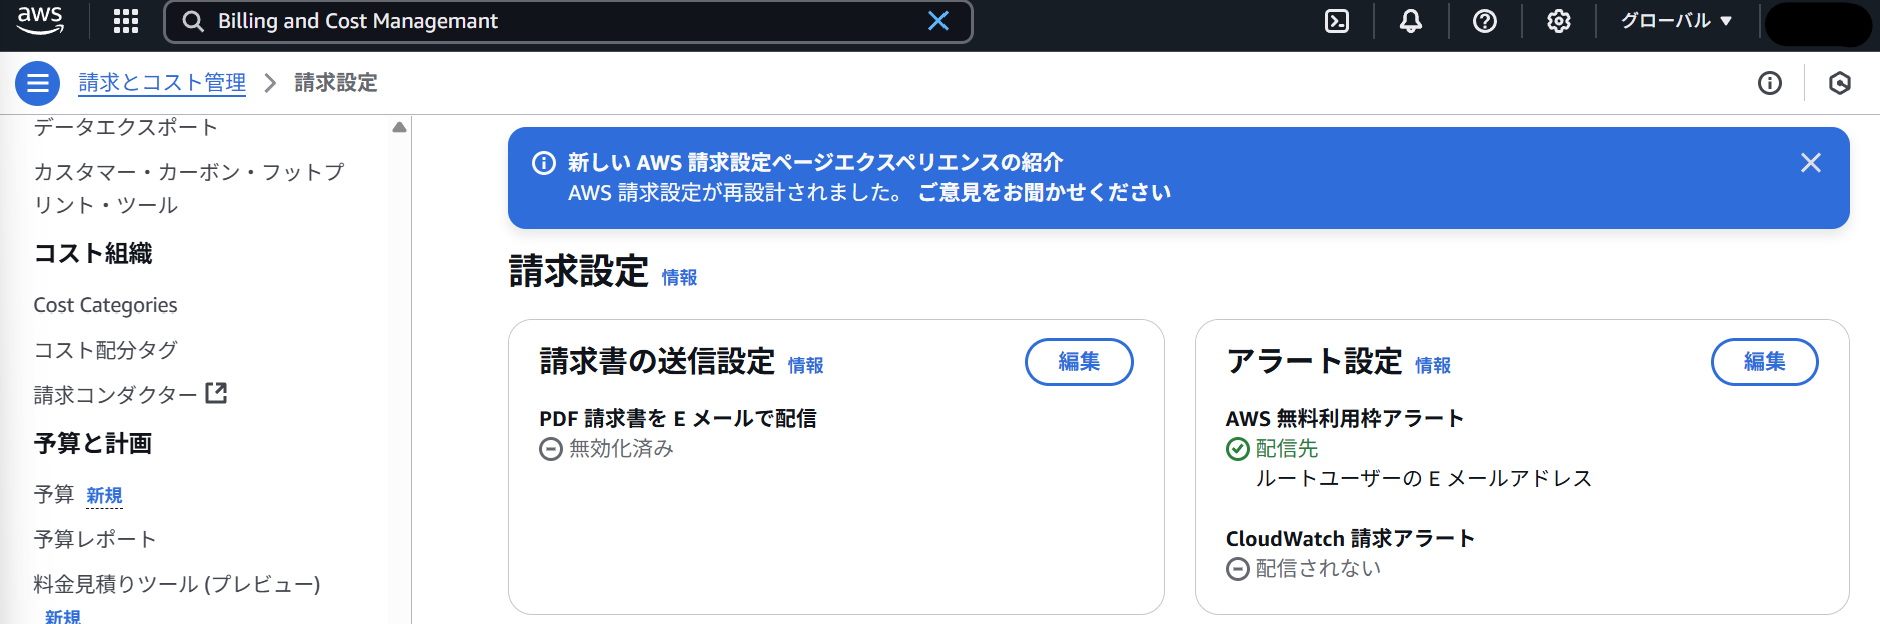Open 情報 link next to 請求設定 heading

pyautogui.click(x=679, y=278)
